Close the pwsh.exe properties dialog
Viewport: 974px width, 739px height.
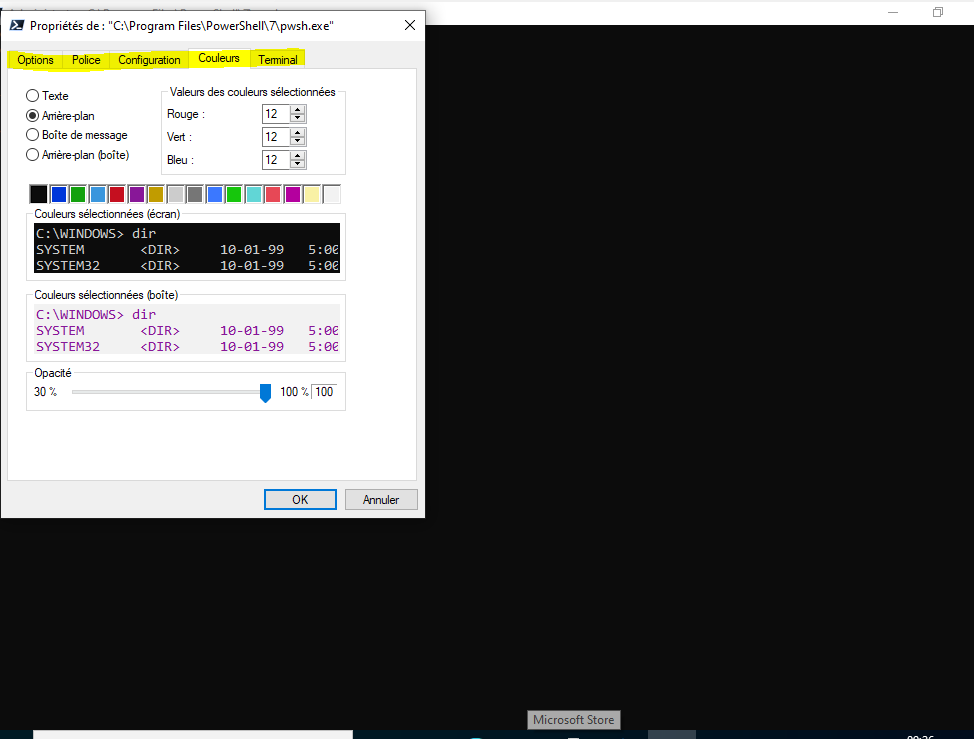pos(409,26)
